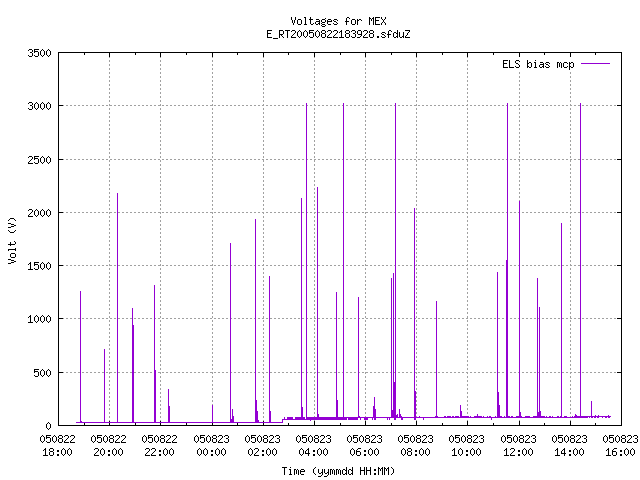Click the '050823 12:00' time label
Screen dimensions: 640x480
pyautogui.click(x=518, y=446)
